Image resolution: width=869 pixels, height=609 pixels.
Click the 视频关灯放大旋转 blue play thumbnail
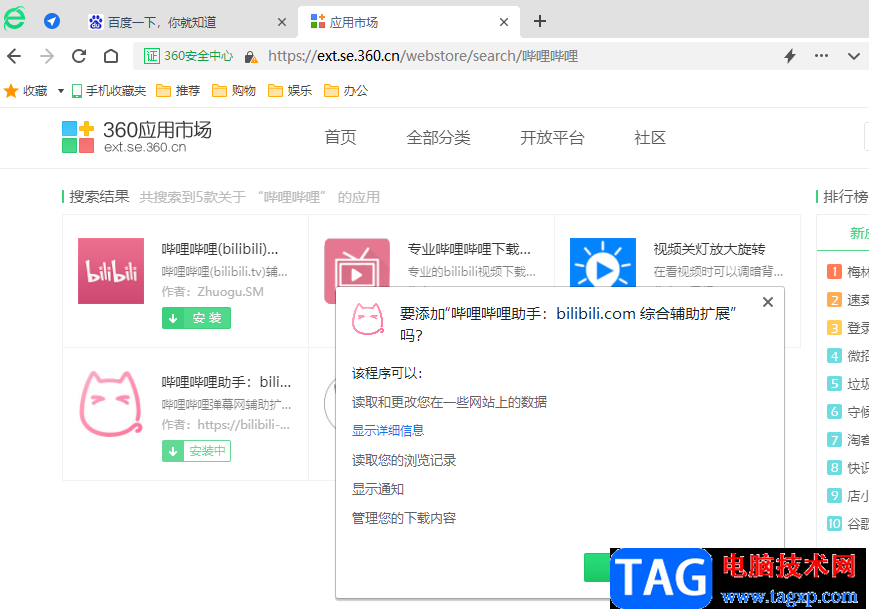pyautogui.click(x=602, y=262)
